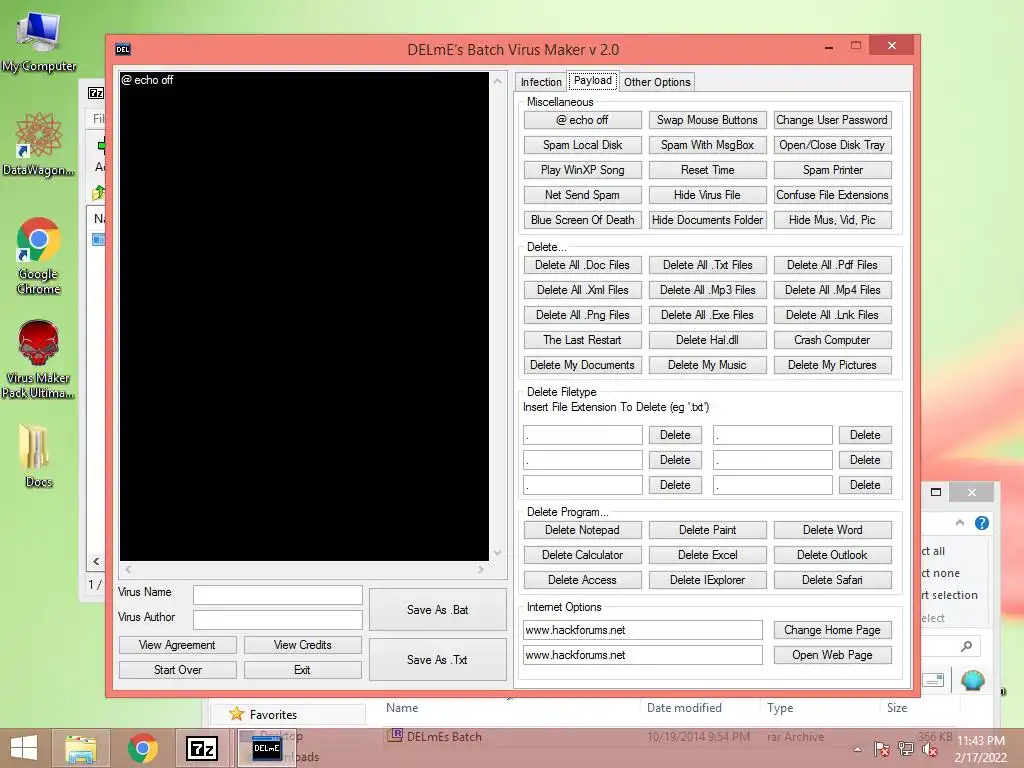1024x768 pixels.
Task: Click Spam Local Disk button
Action: tap(583, 145)
